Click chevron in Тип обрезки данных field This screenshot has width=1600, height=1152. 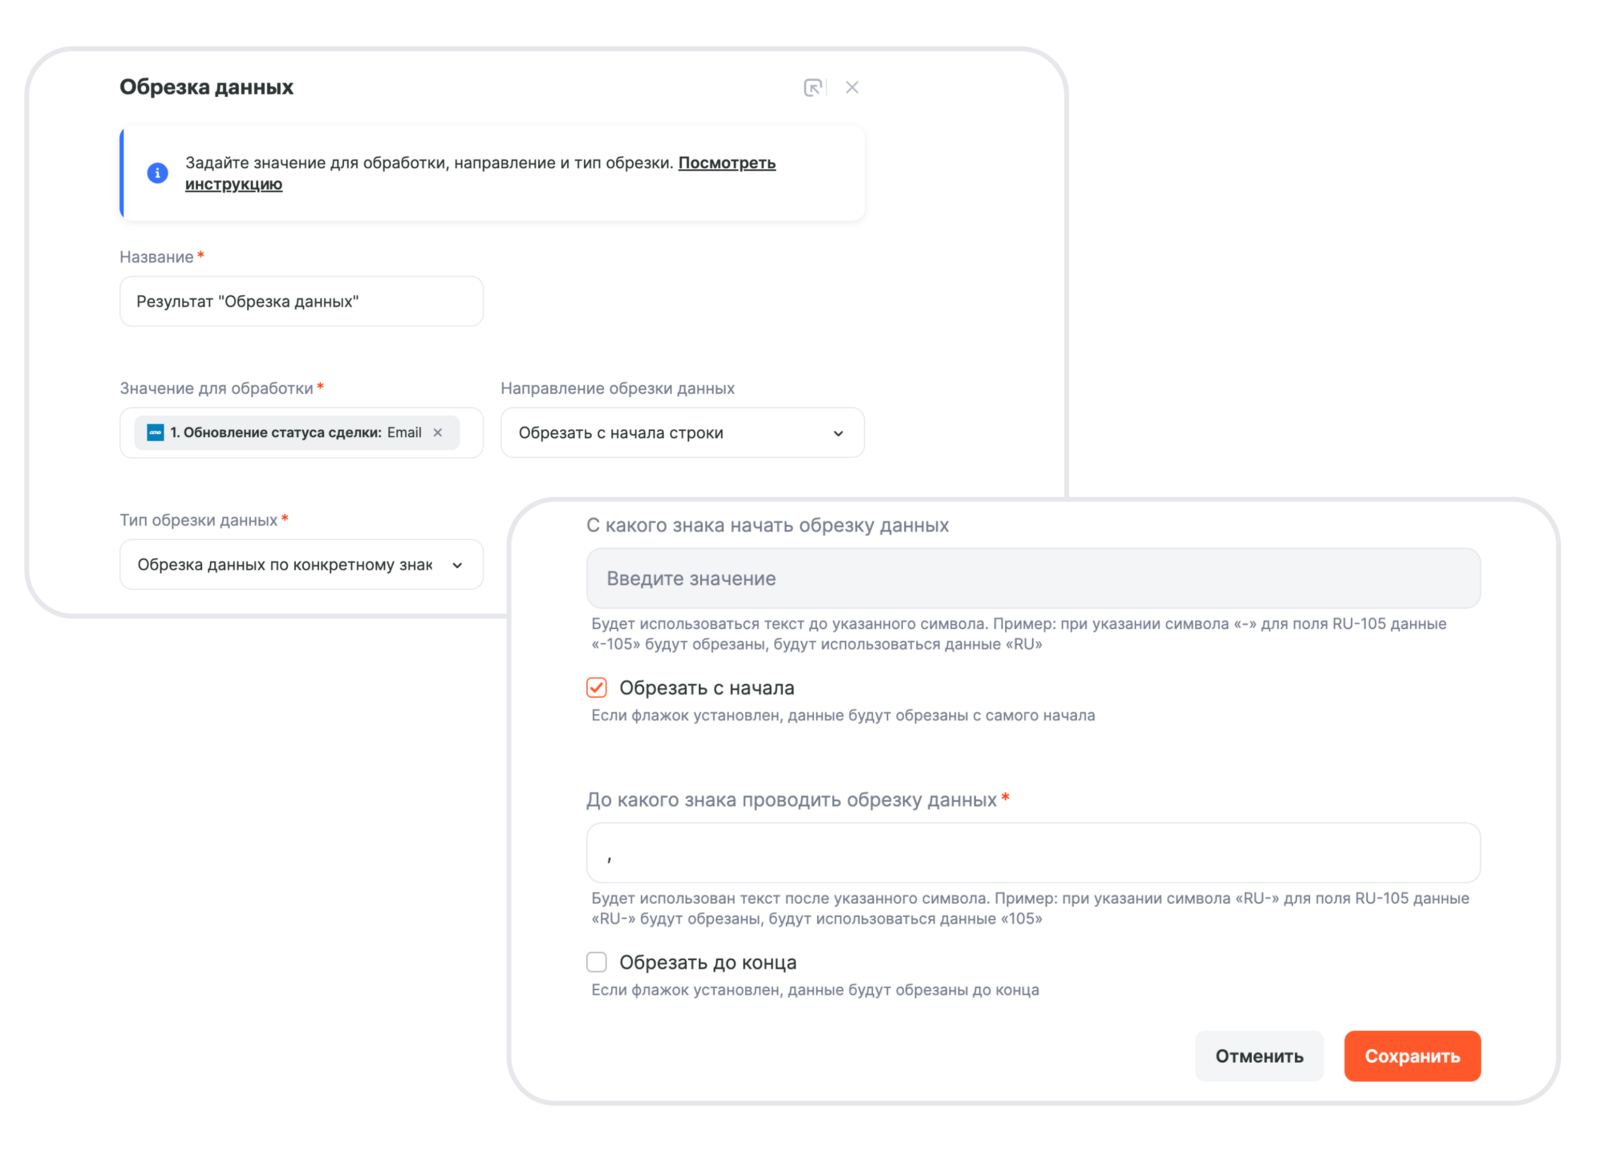(457, 565)
